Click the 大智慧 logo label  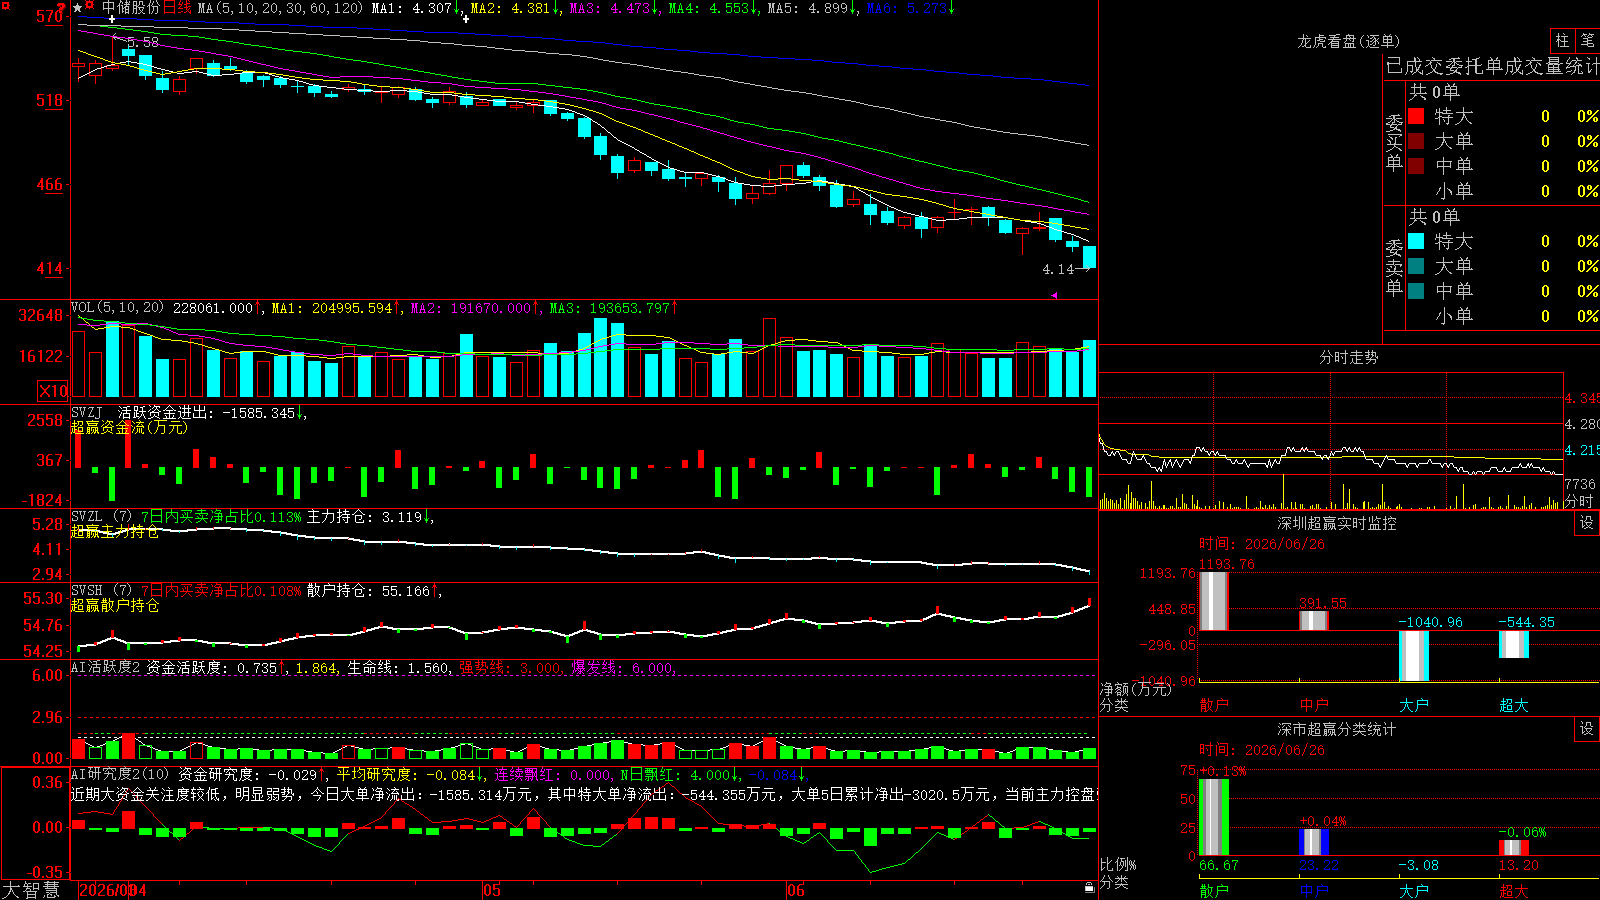pos(31,890)
